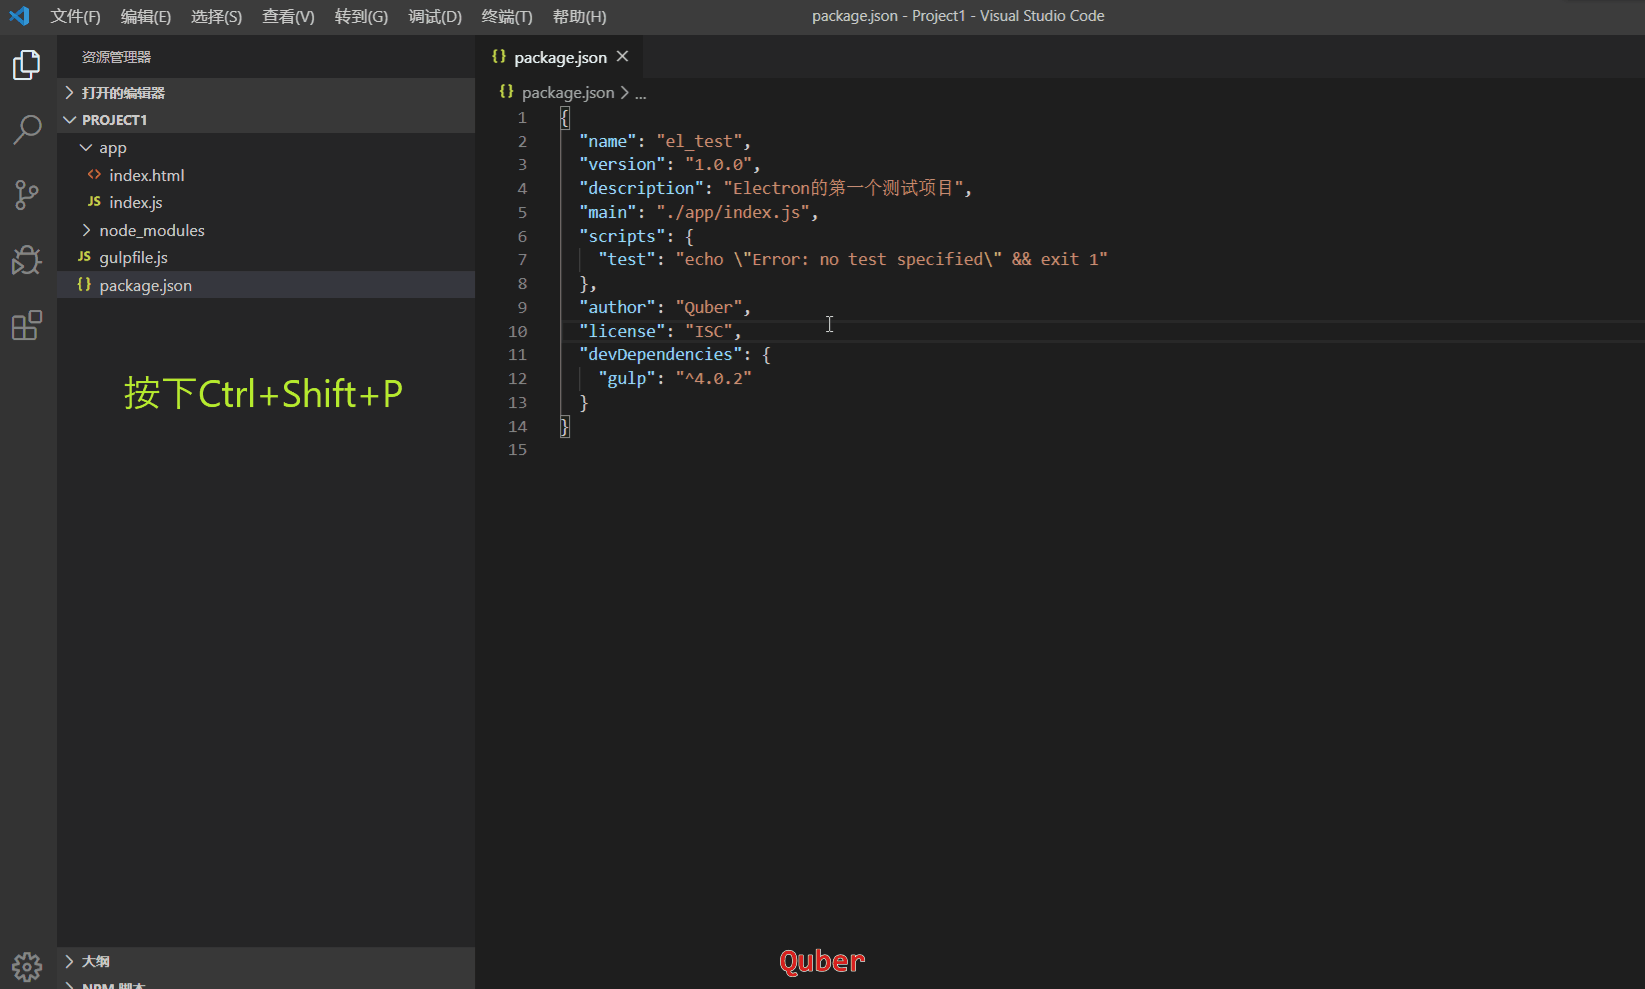Open the 终端(T) menu
The image size is (1645, 989).
coord(507,16)
